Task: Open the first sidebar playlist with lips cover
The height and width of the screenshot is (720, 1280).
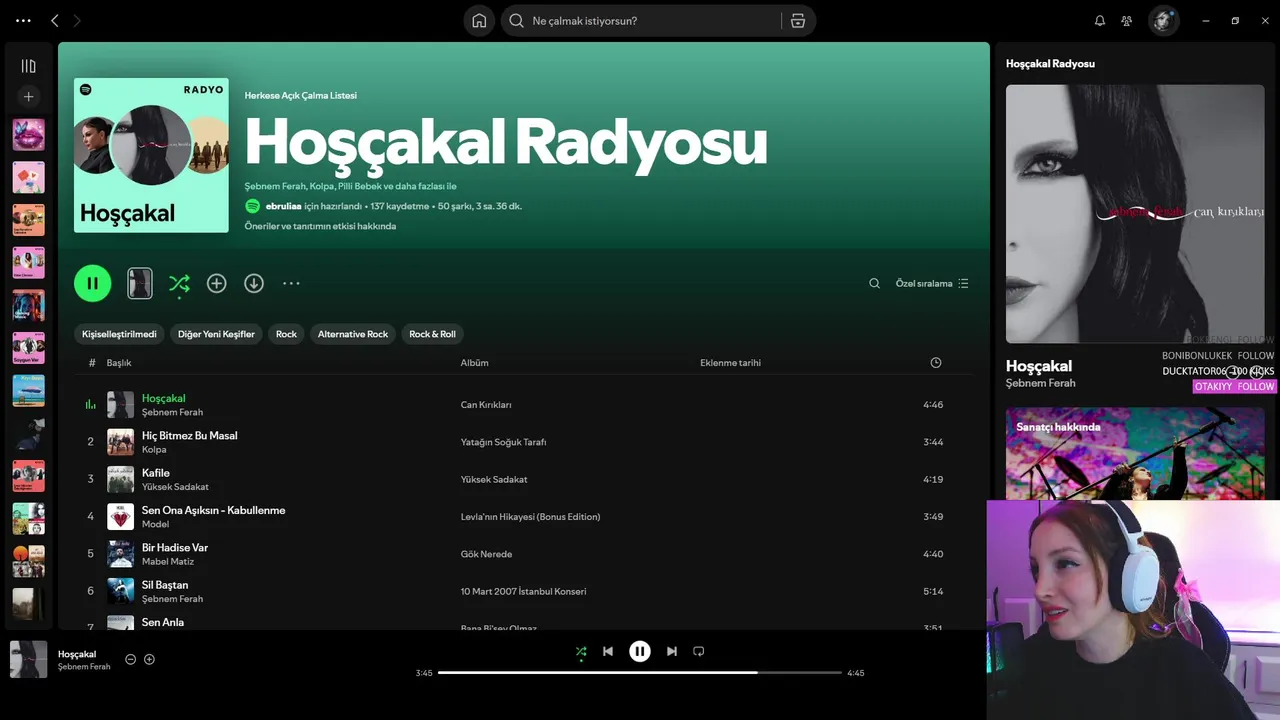Action: pos(29,135)
